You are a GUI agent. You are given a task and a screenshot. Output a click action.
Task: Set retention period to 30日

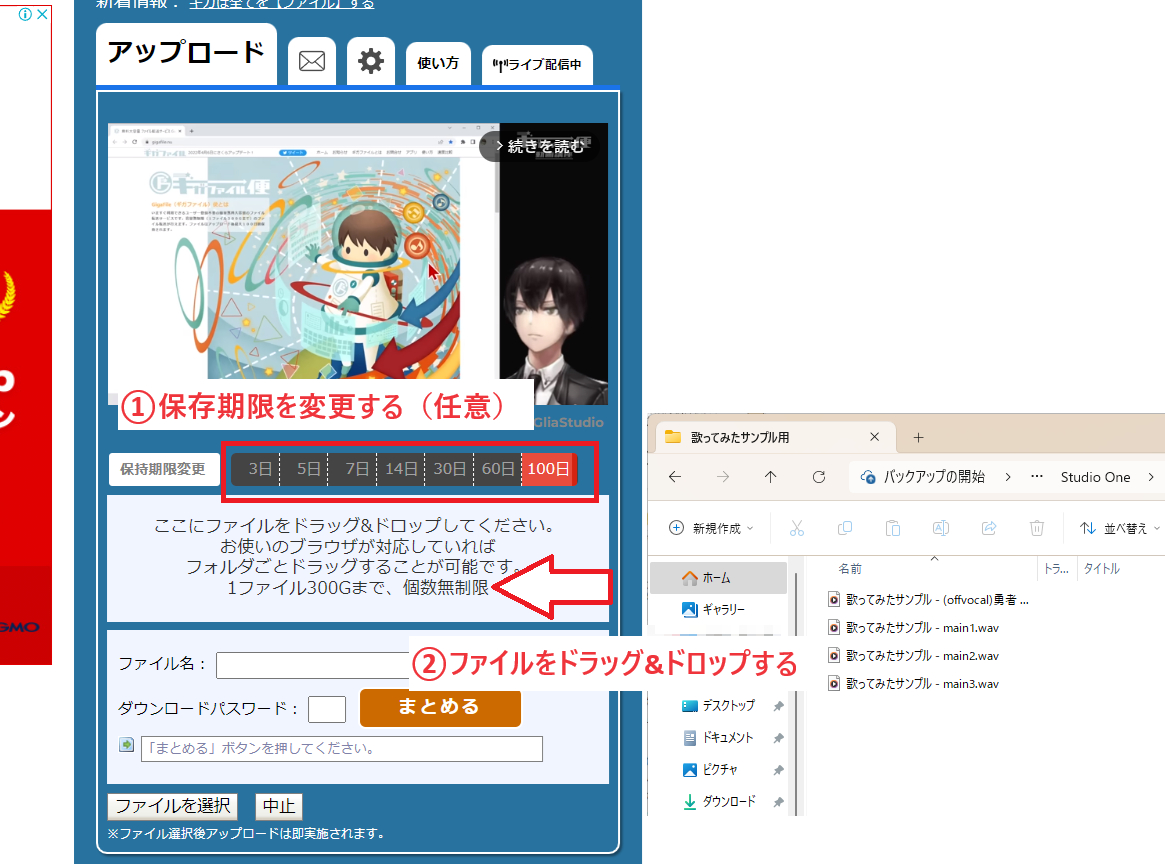coord(450,469)
